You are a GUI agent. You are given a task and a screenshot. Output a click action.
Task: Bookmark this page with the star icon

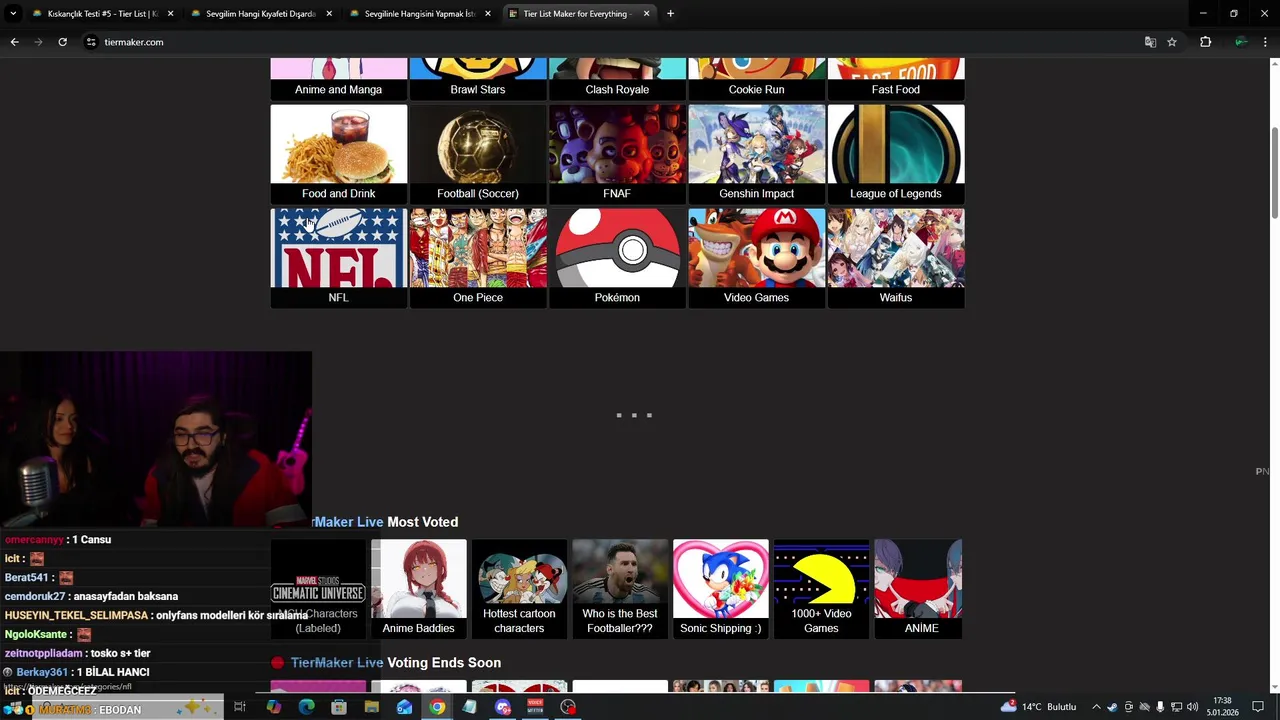click(1172, 42)
